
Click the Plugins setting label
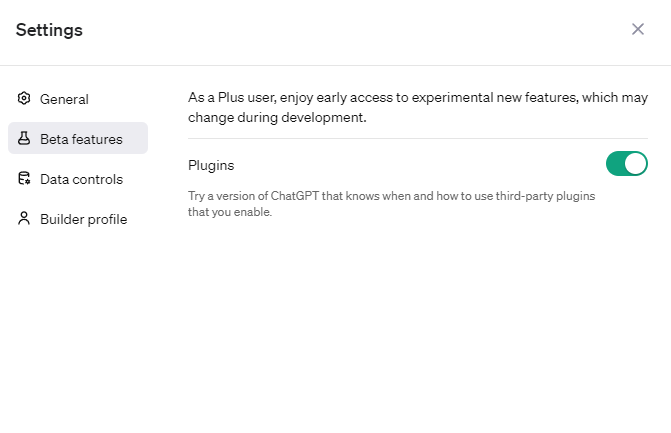[211, 165]
